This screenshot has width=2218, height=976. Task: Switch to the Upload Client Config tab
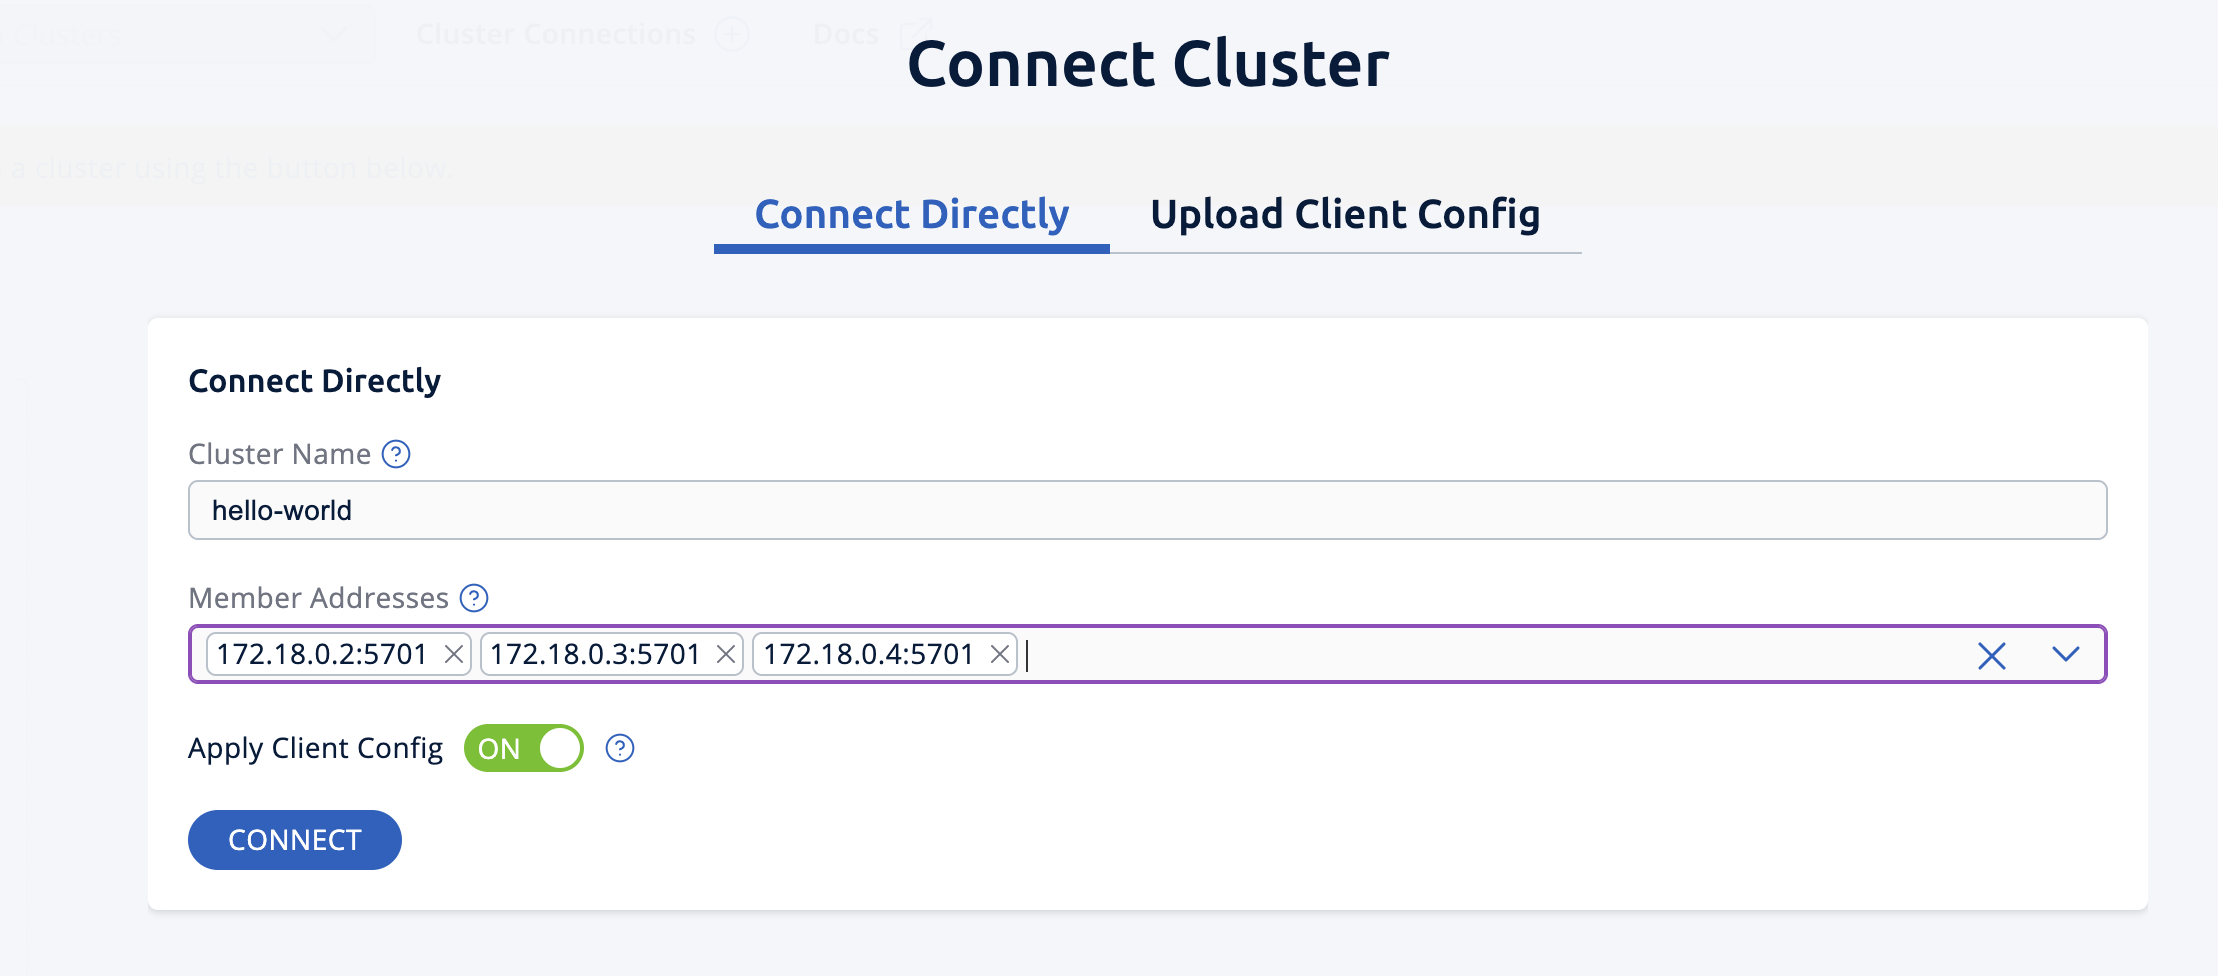(x=1345, y=214)
